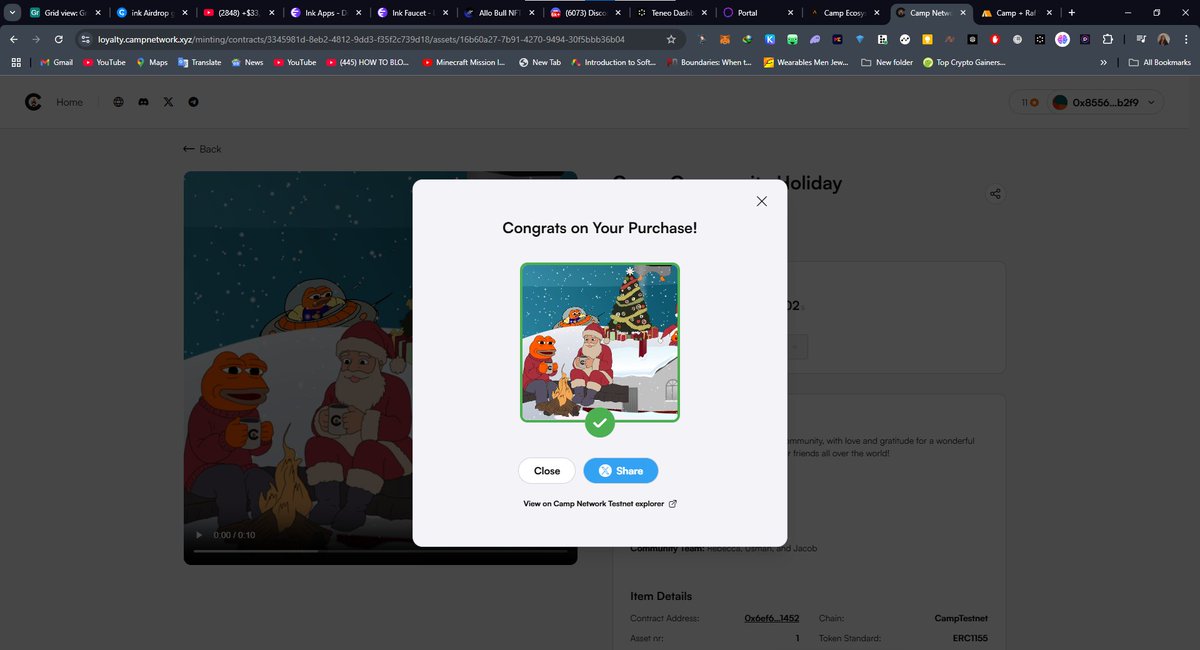Open the green face extension icon

792,39
